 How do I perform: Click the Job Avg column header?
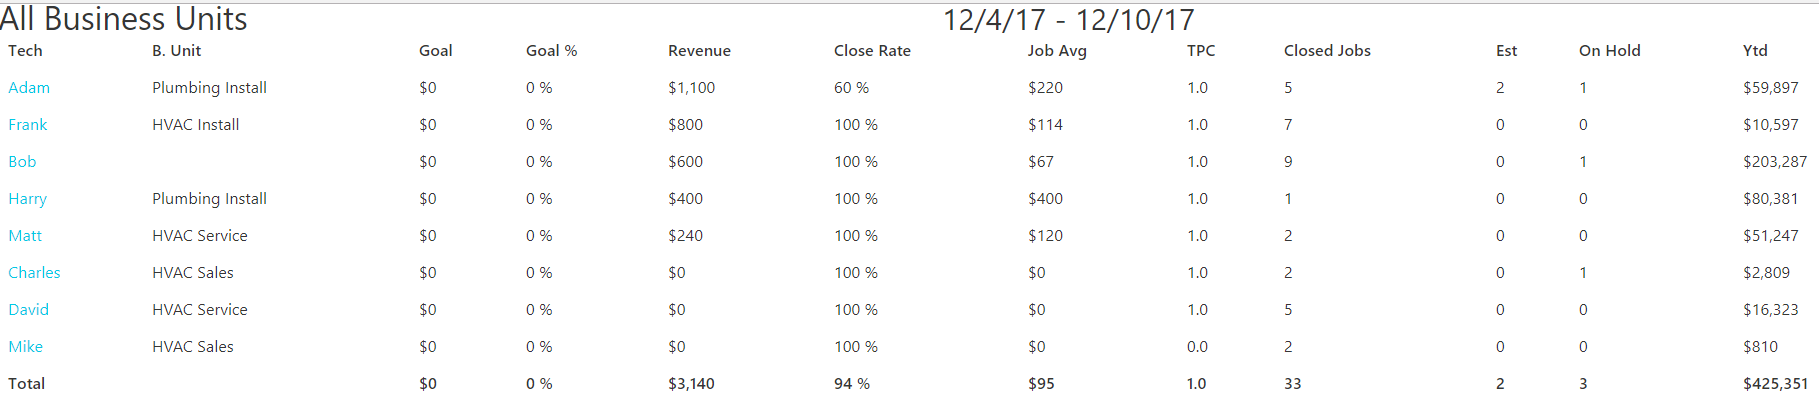pyautogui.click(x=1057, y=51)
